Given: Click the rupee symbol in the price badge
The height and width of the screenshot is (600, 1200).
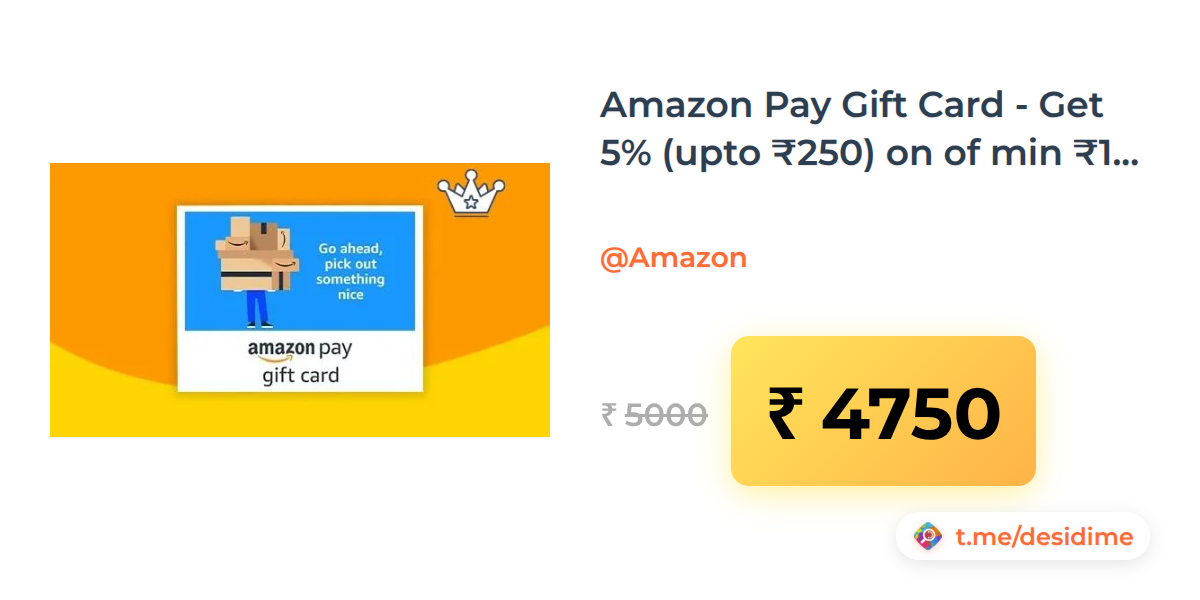Looking at the screenshot, I should 787,413.
